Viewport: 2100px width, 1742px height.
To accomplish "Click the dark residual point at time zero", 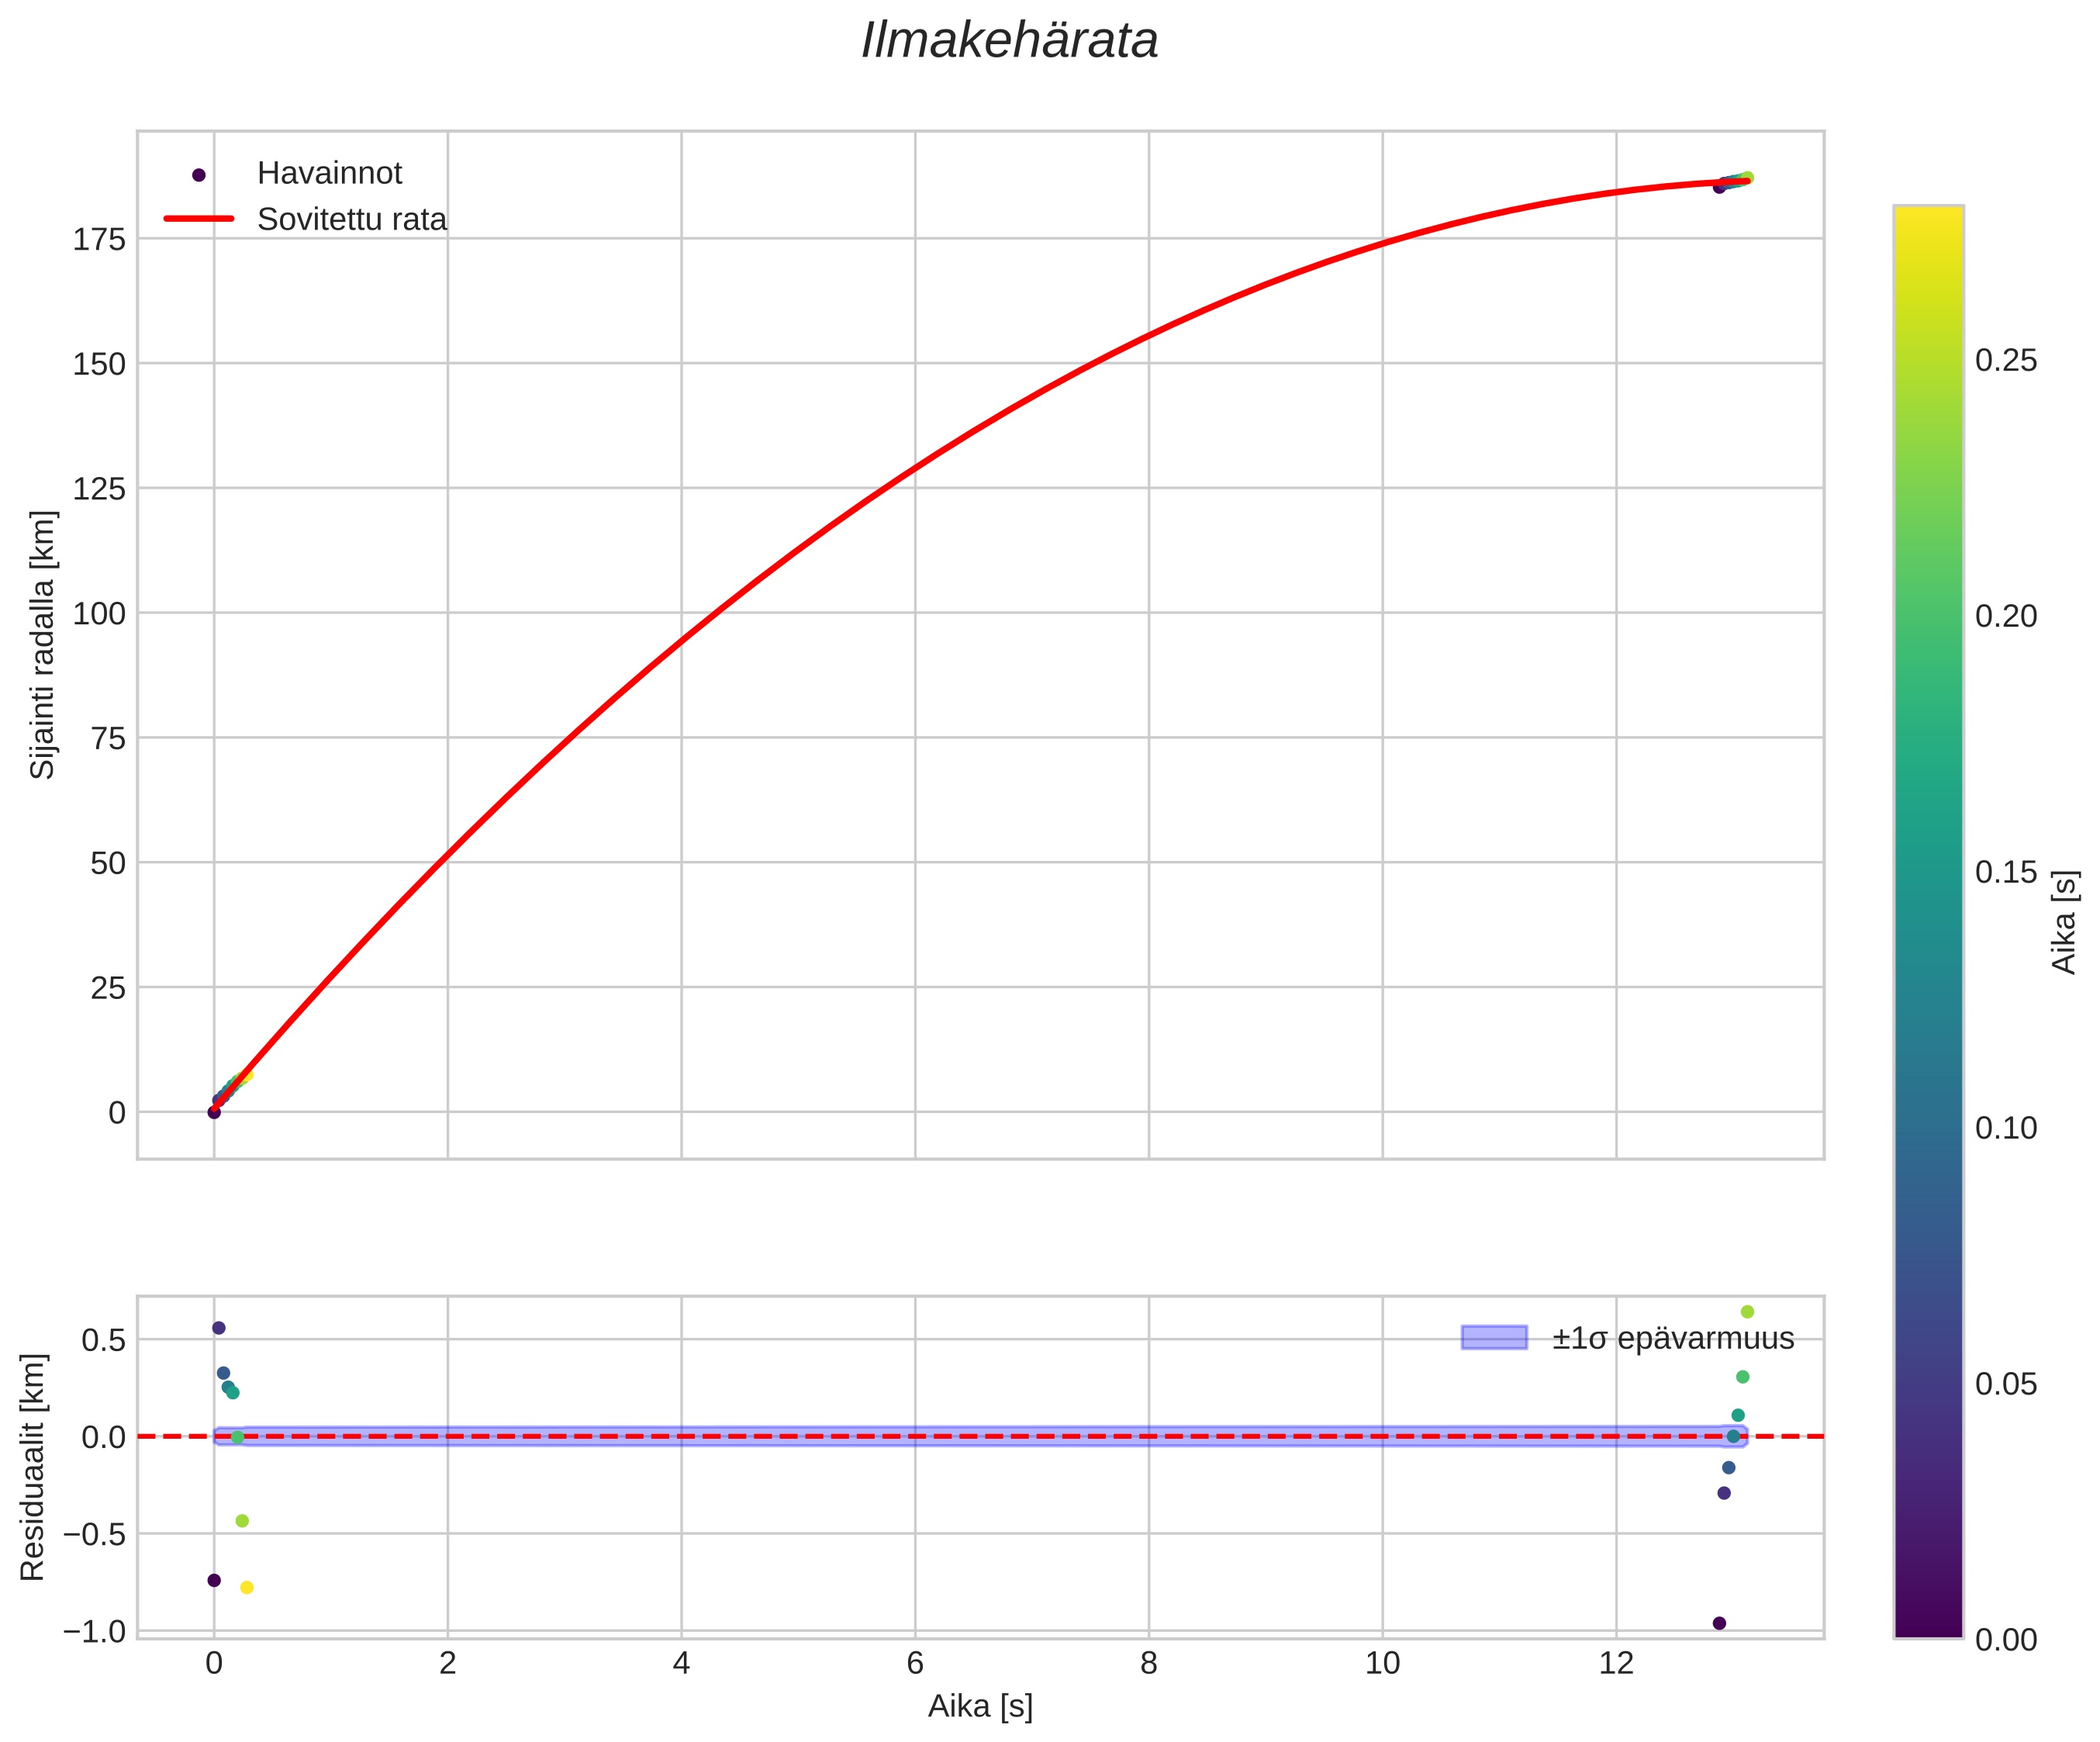I will (x=214, y=1580).
